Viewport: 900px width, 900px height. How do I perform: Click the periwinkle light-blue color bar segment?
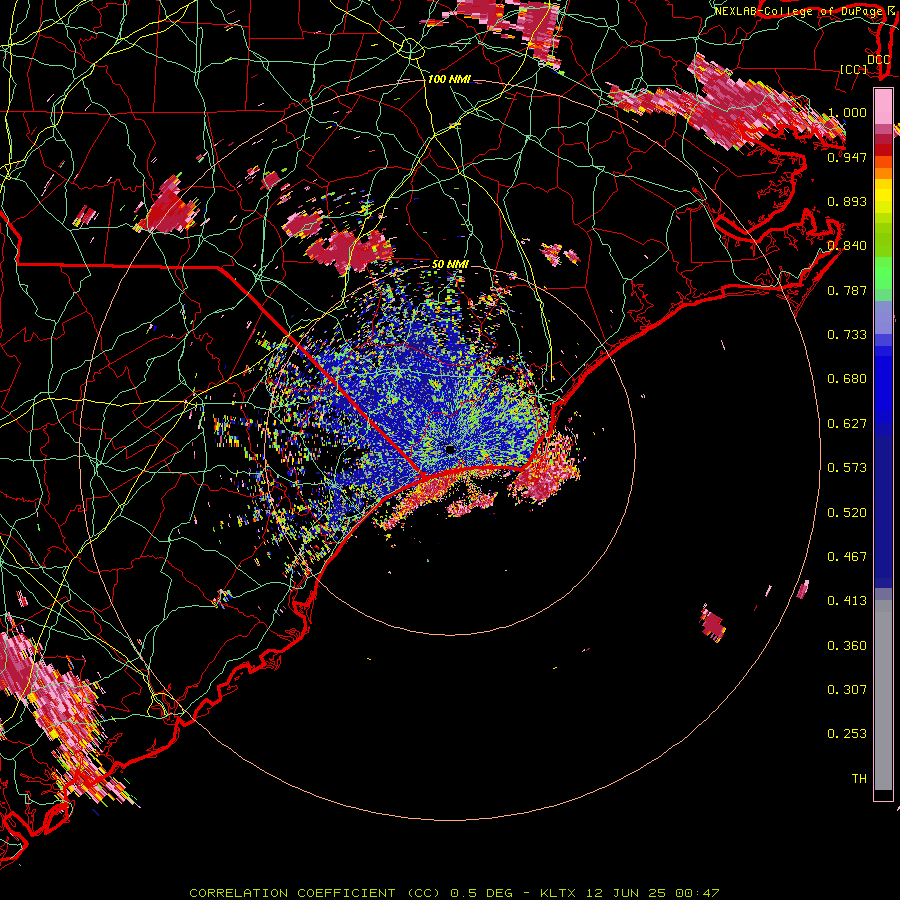(883, 317)
